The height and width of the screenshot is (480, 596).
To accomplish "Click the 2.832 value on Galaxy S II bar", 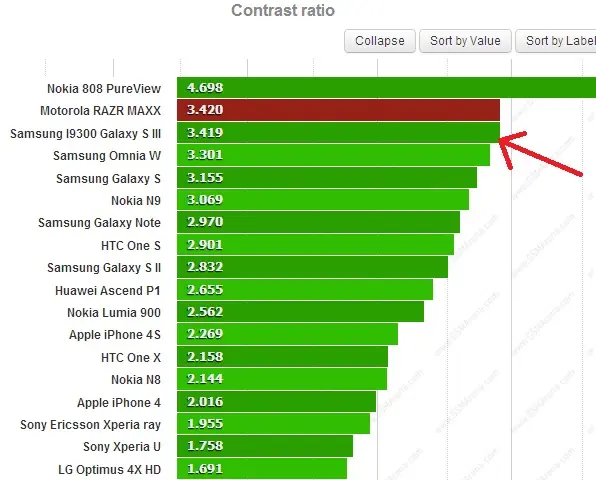I will (x=205, y=267).
